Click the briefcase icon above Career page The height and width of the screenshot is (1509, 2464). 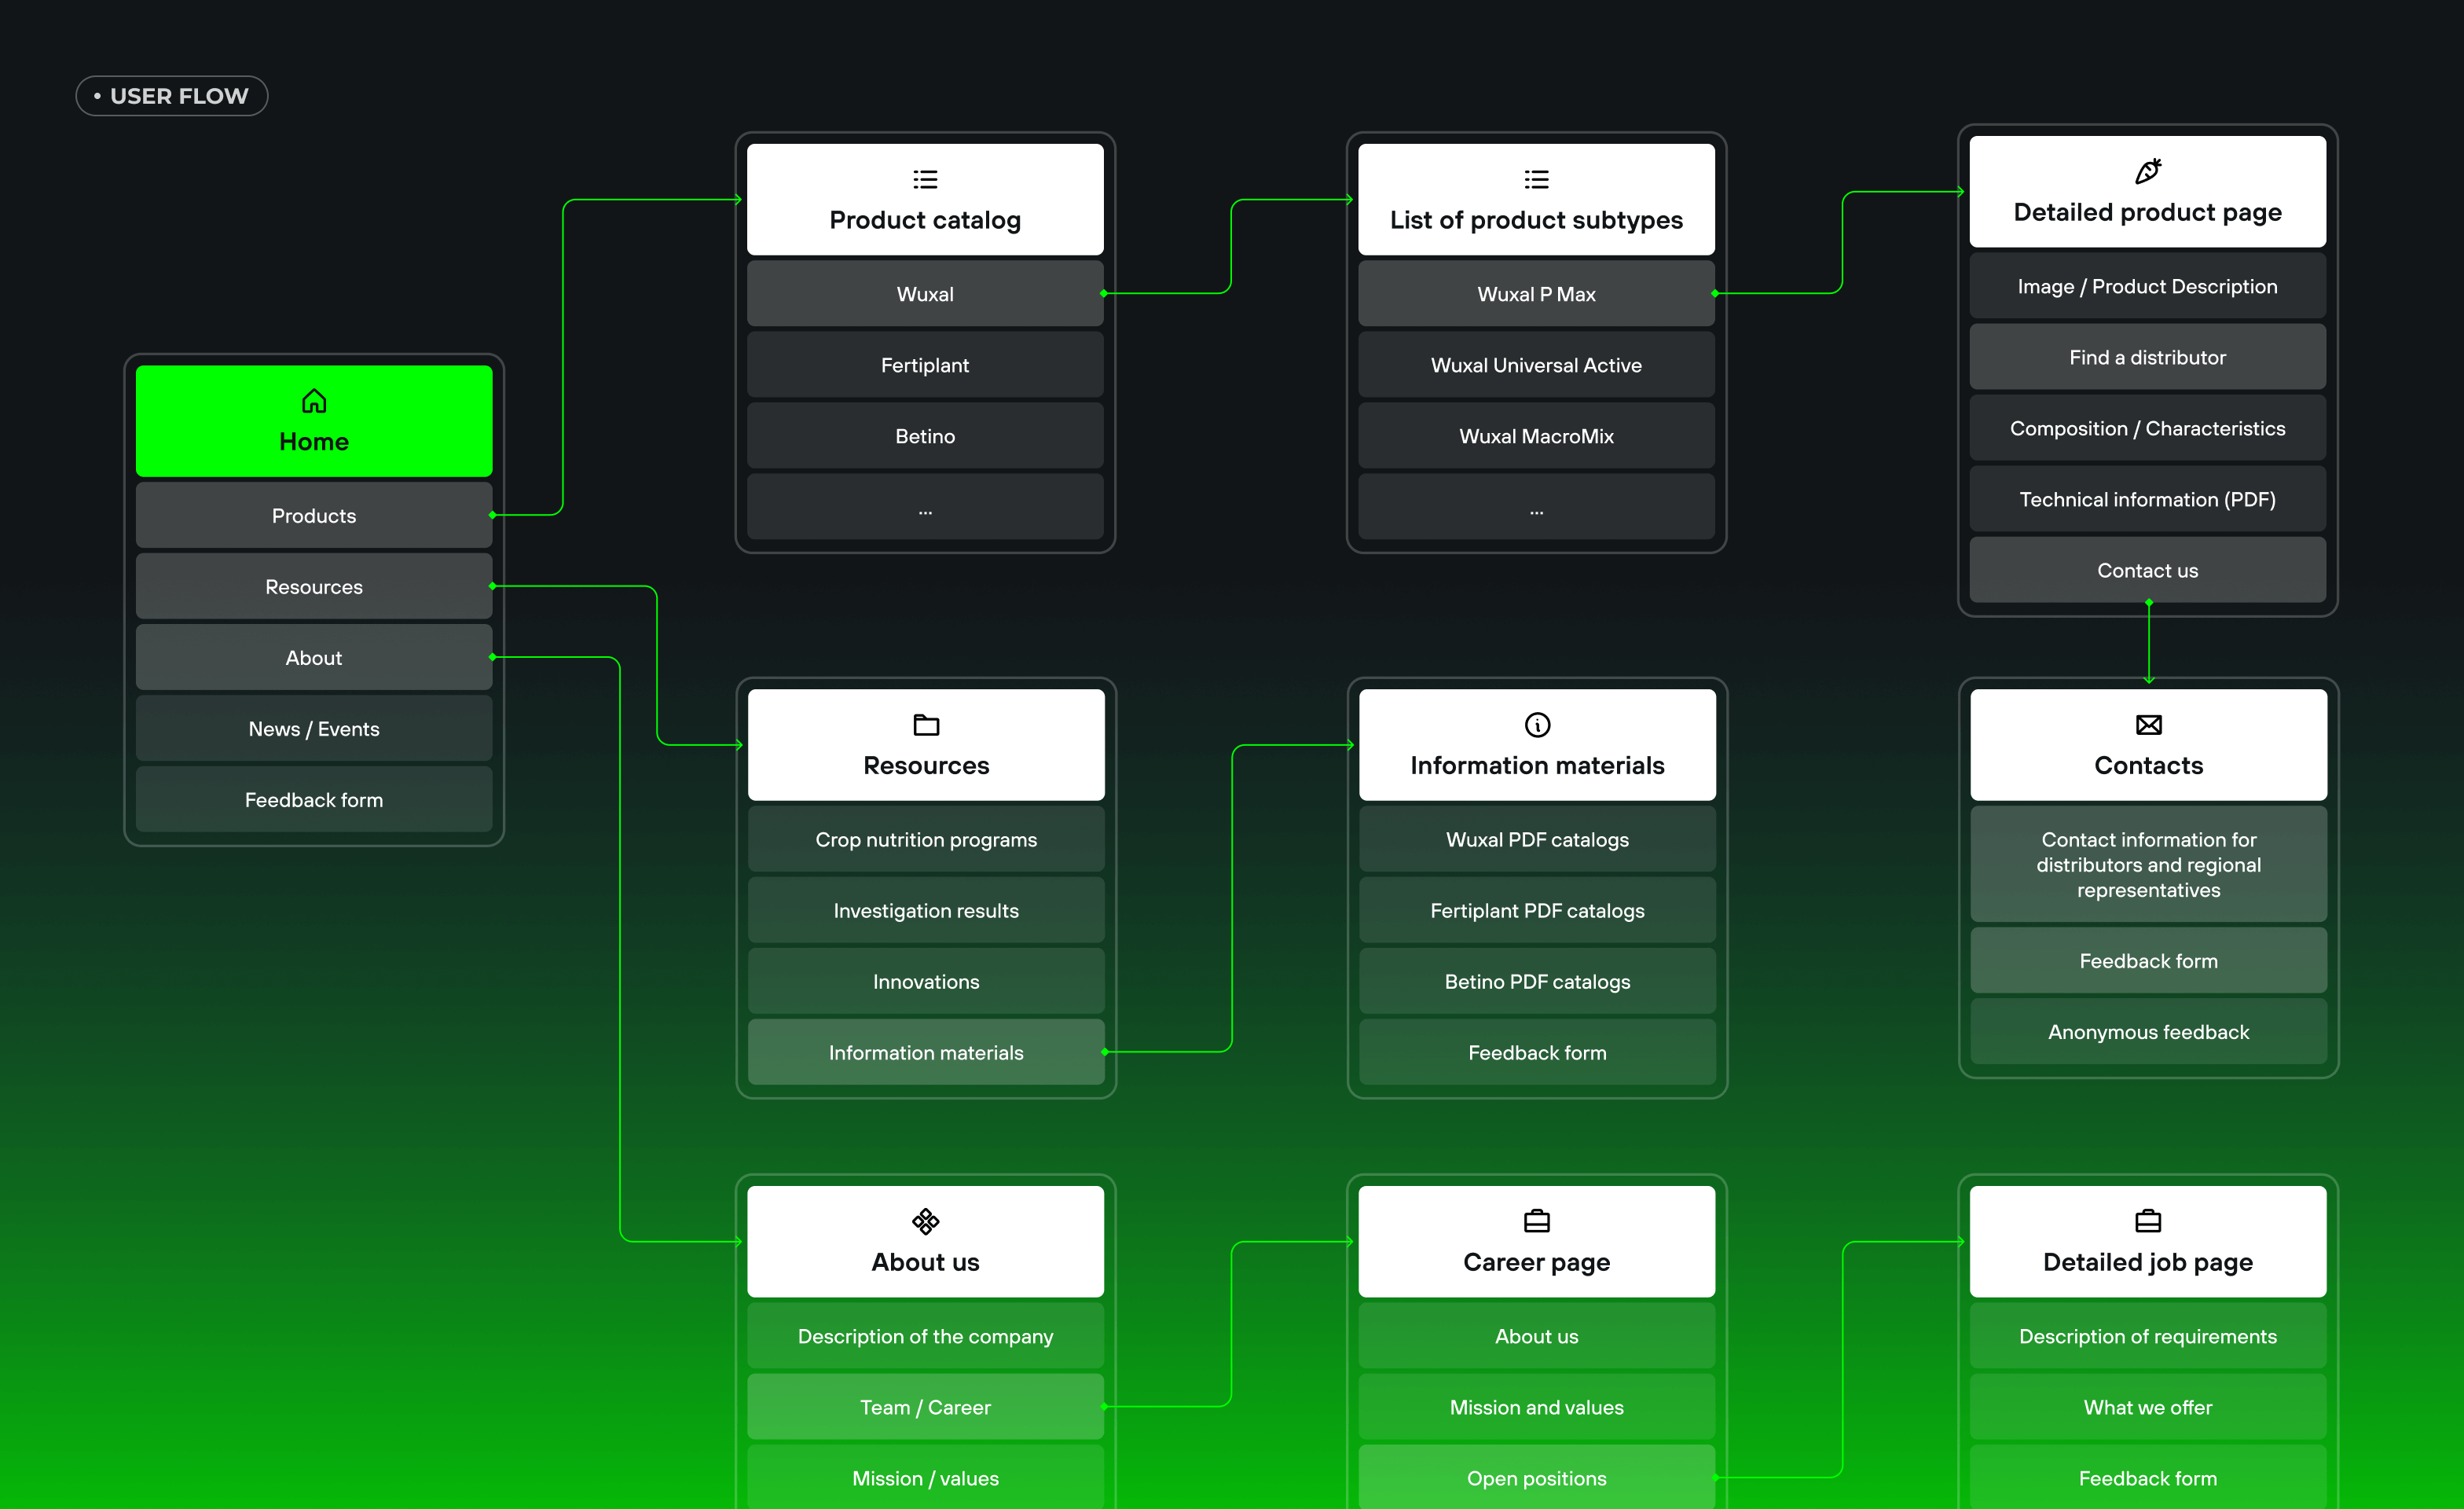(x=1536, y=1221)
